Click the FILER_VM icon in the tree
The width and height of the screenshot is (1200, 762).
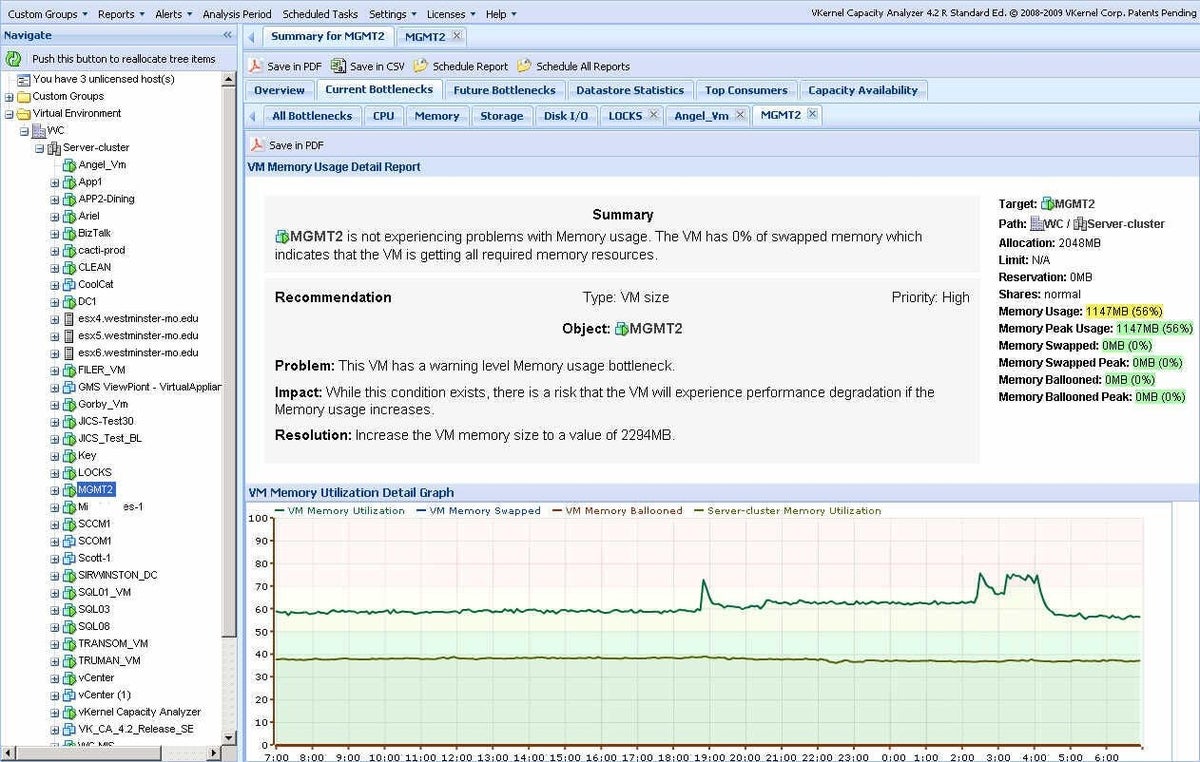point(69,370)
